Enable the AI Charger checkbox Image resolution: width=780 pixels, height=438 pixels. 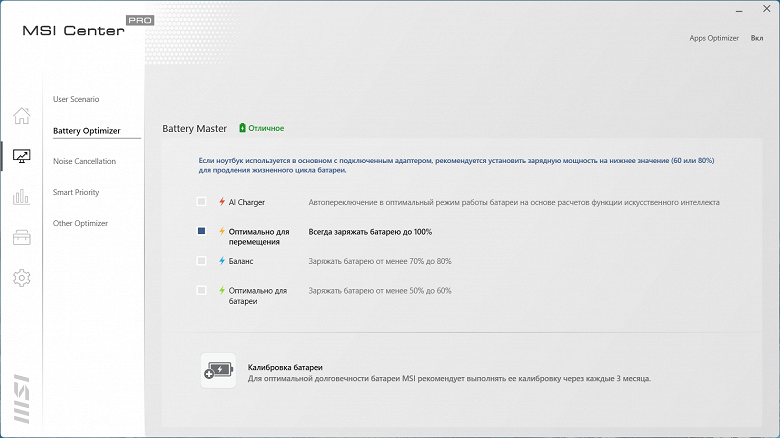point(201,202)
